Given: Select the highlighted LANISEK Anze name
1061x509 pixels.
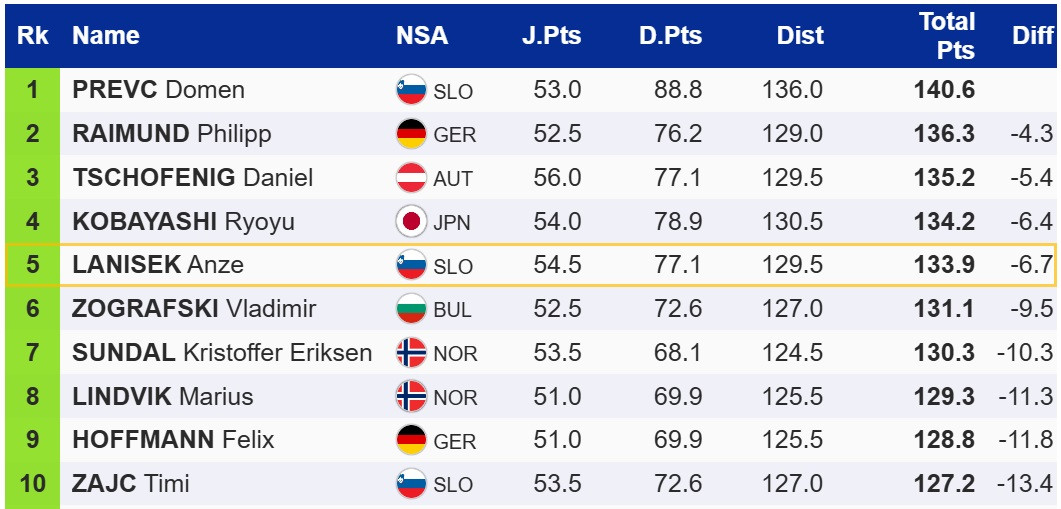Looking at the screenshot, I should point(158,265).
